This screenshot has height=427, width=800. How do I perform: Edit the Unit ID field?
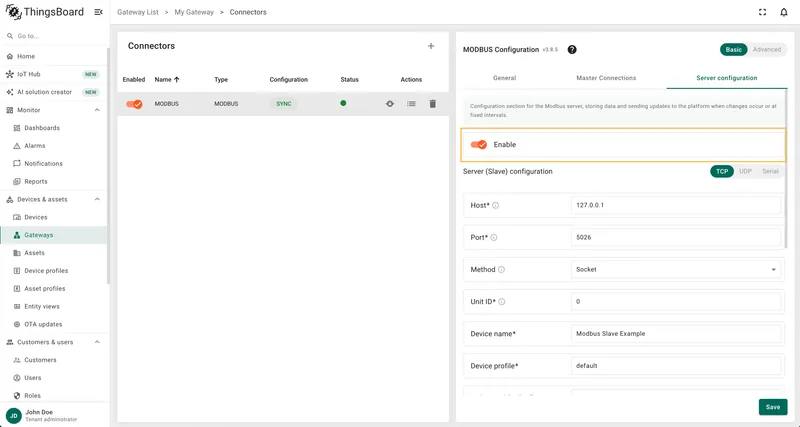click(676, 302)
